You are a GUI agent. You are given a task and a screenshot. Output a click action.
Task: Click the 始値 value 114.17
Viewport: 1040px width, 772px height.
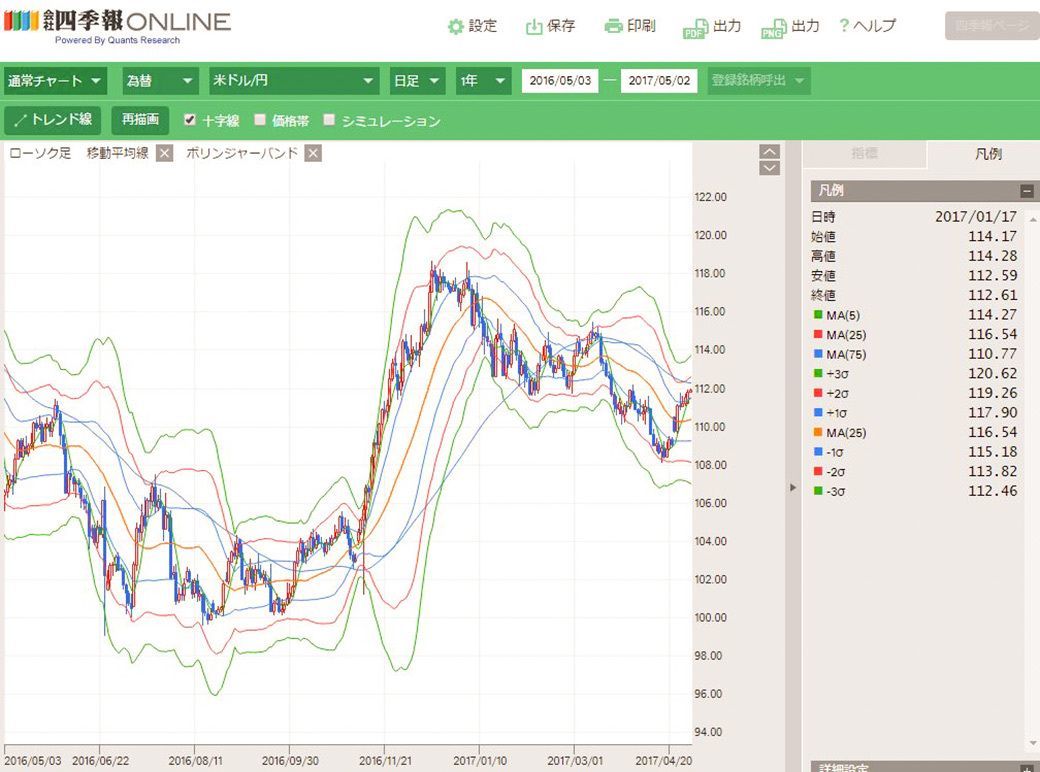992,236
